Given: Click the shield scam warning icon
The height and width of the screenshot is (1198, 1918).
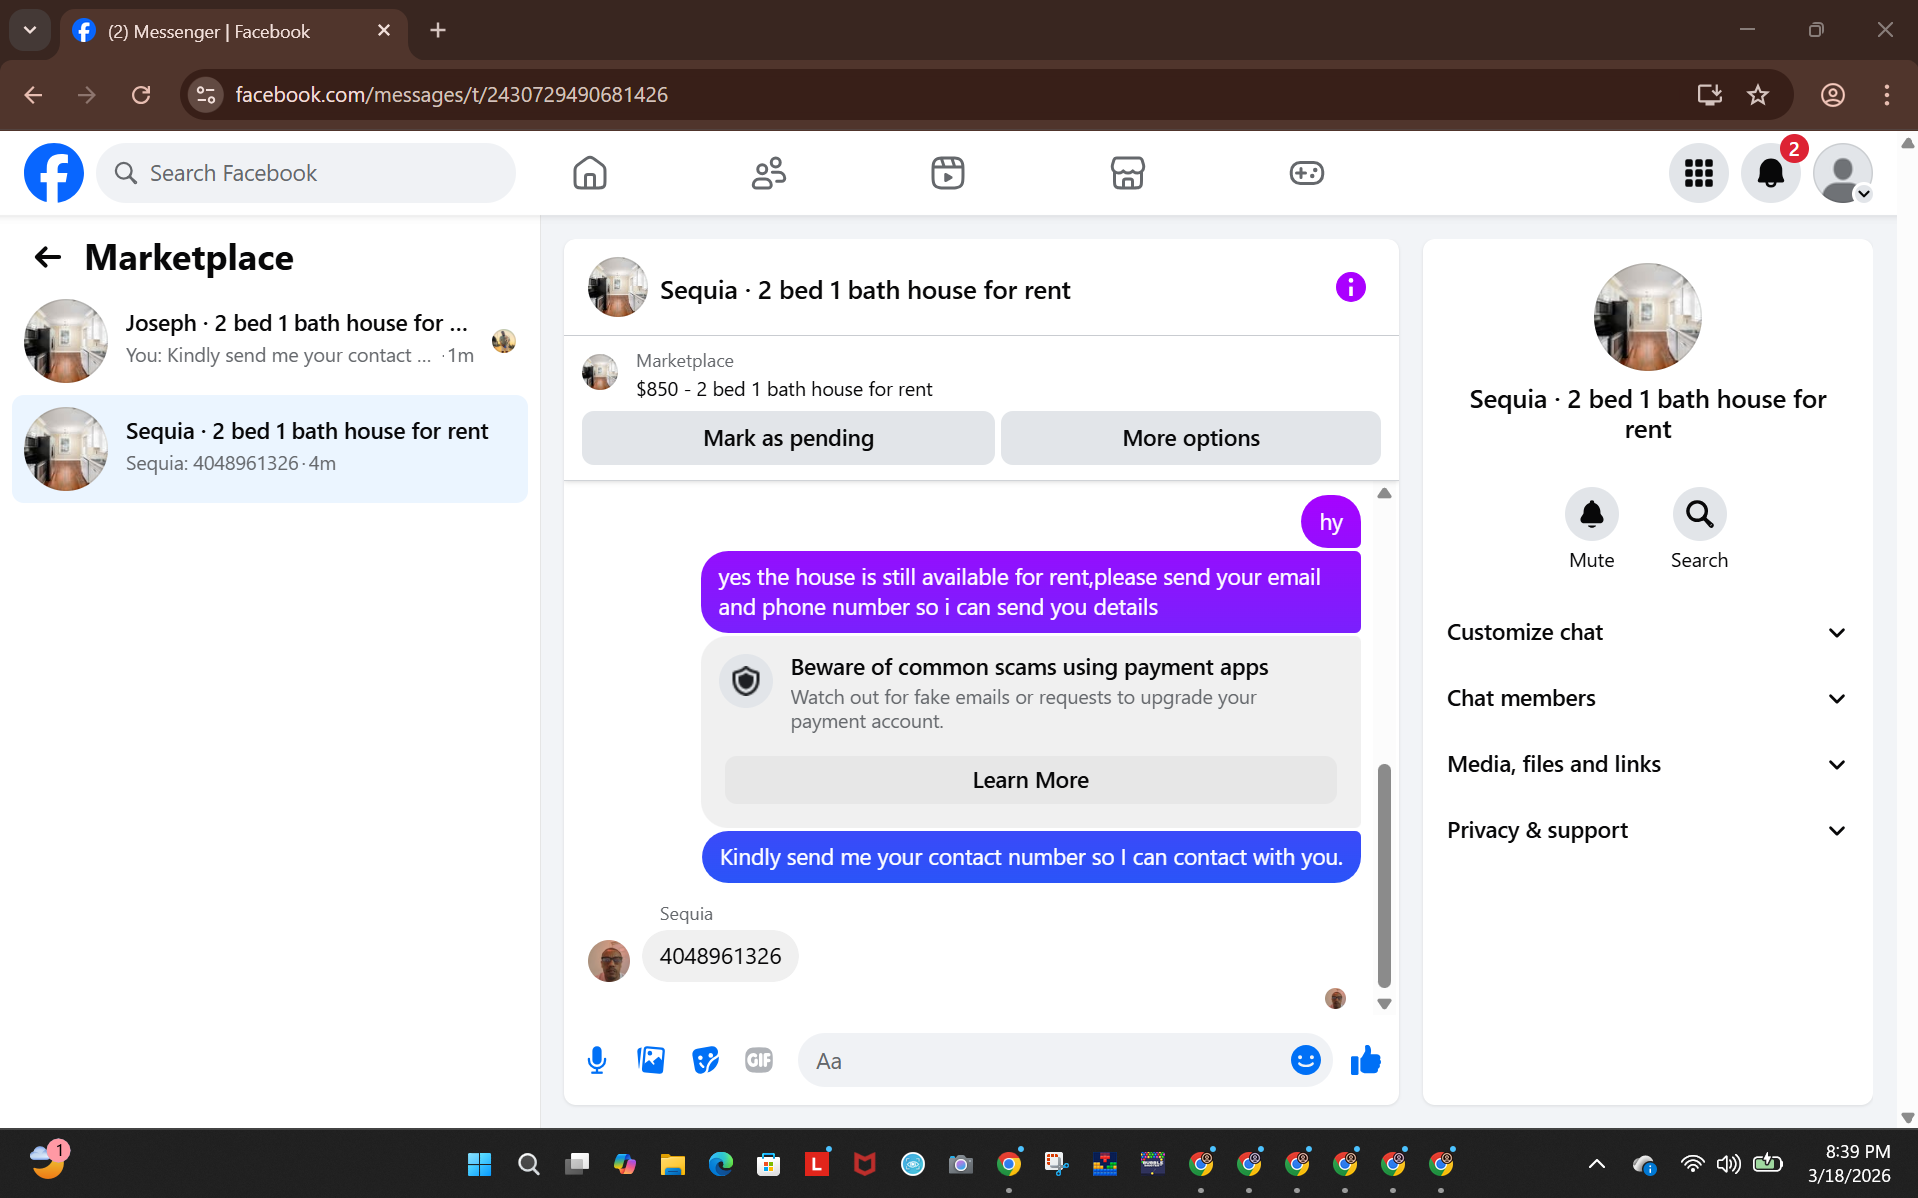Looking at the screenshot, I should [x=746, y=682].
